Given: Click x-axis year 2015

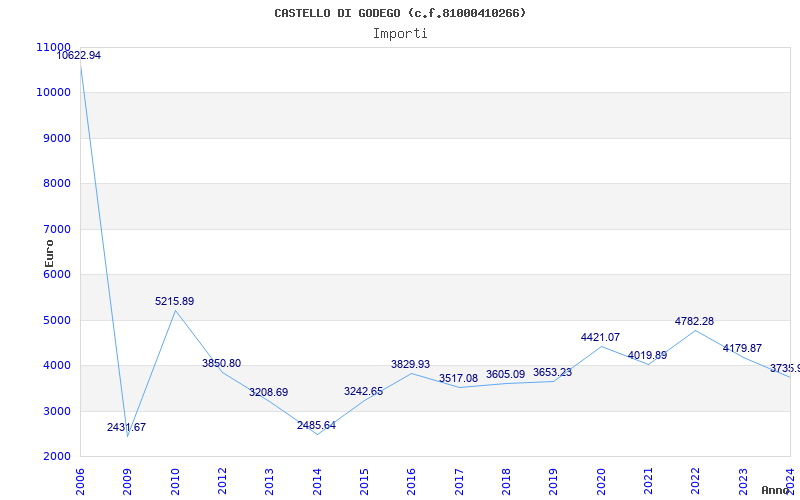Looking at the screenshot, I should [x=364, y=481].
